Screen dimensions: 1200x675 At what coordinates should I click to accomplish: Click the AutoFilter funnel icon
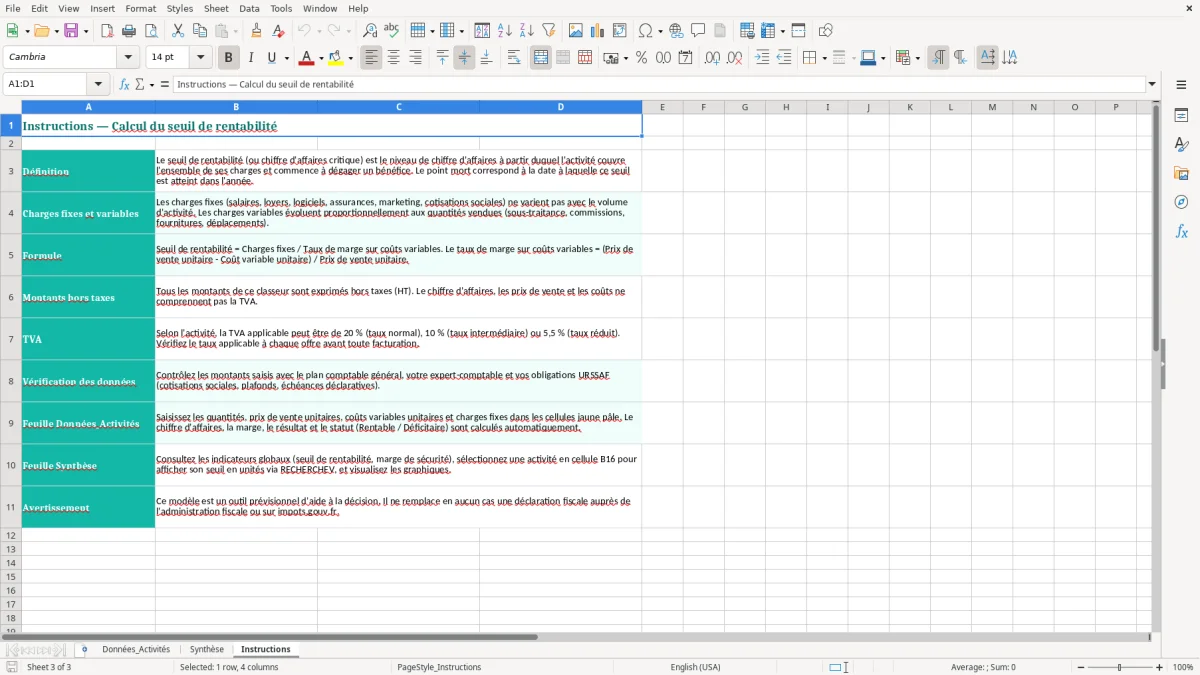tap(549, 31)
